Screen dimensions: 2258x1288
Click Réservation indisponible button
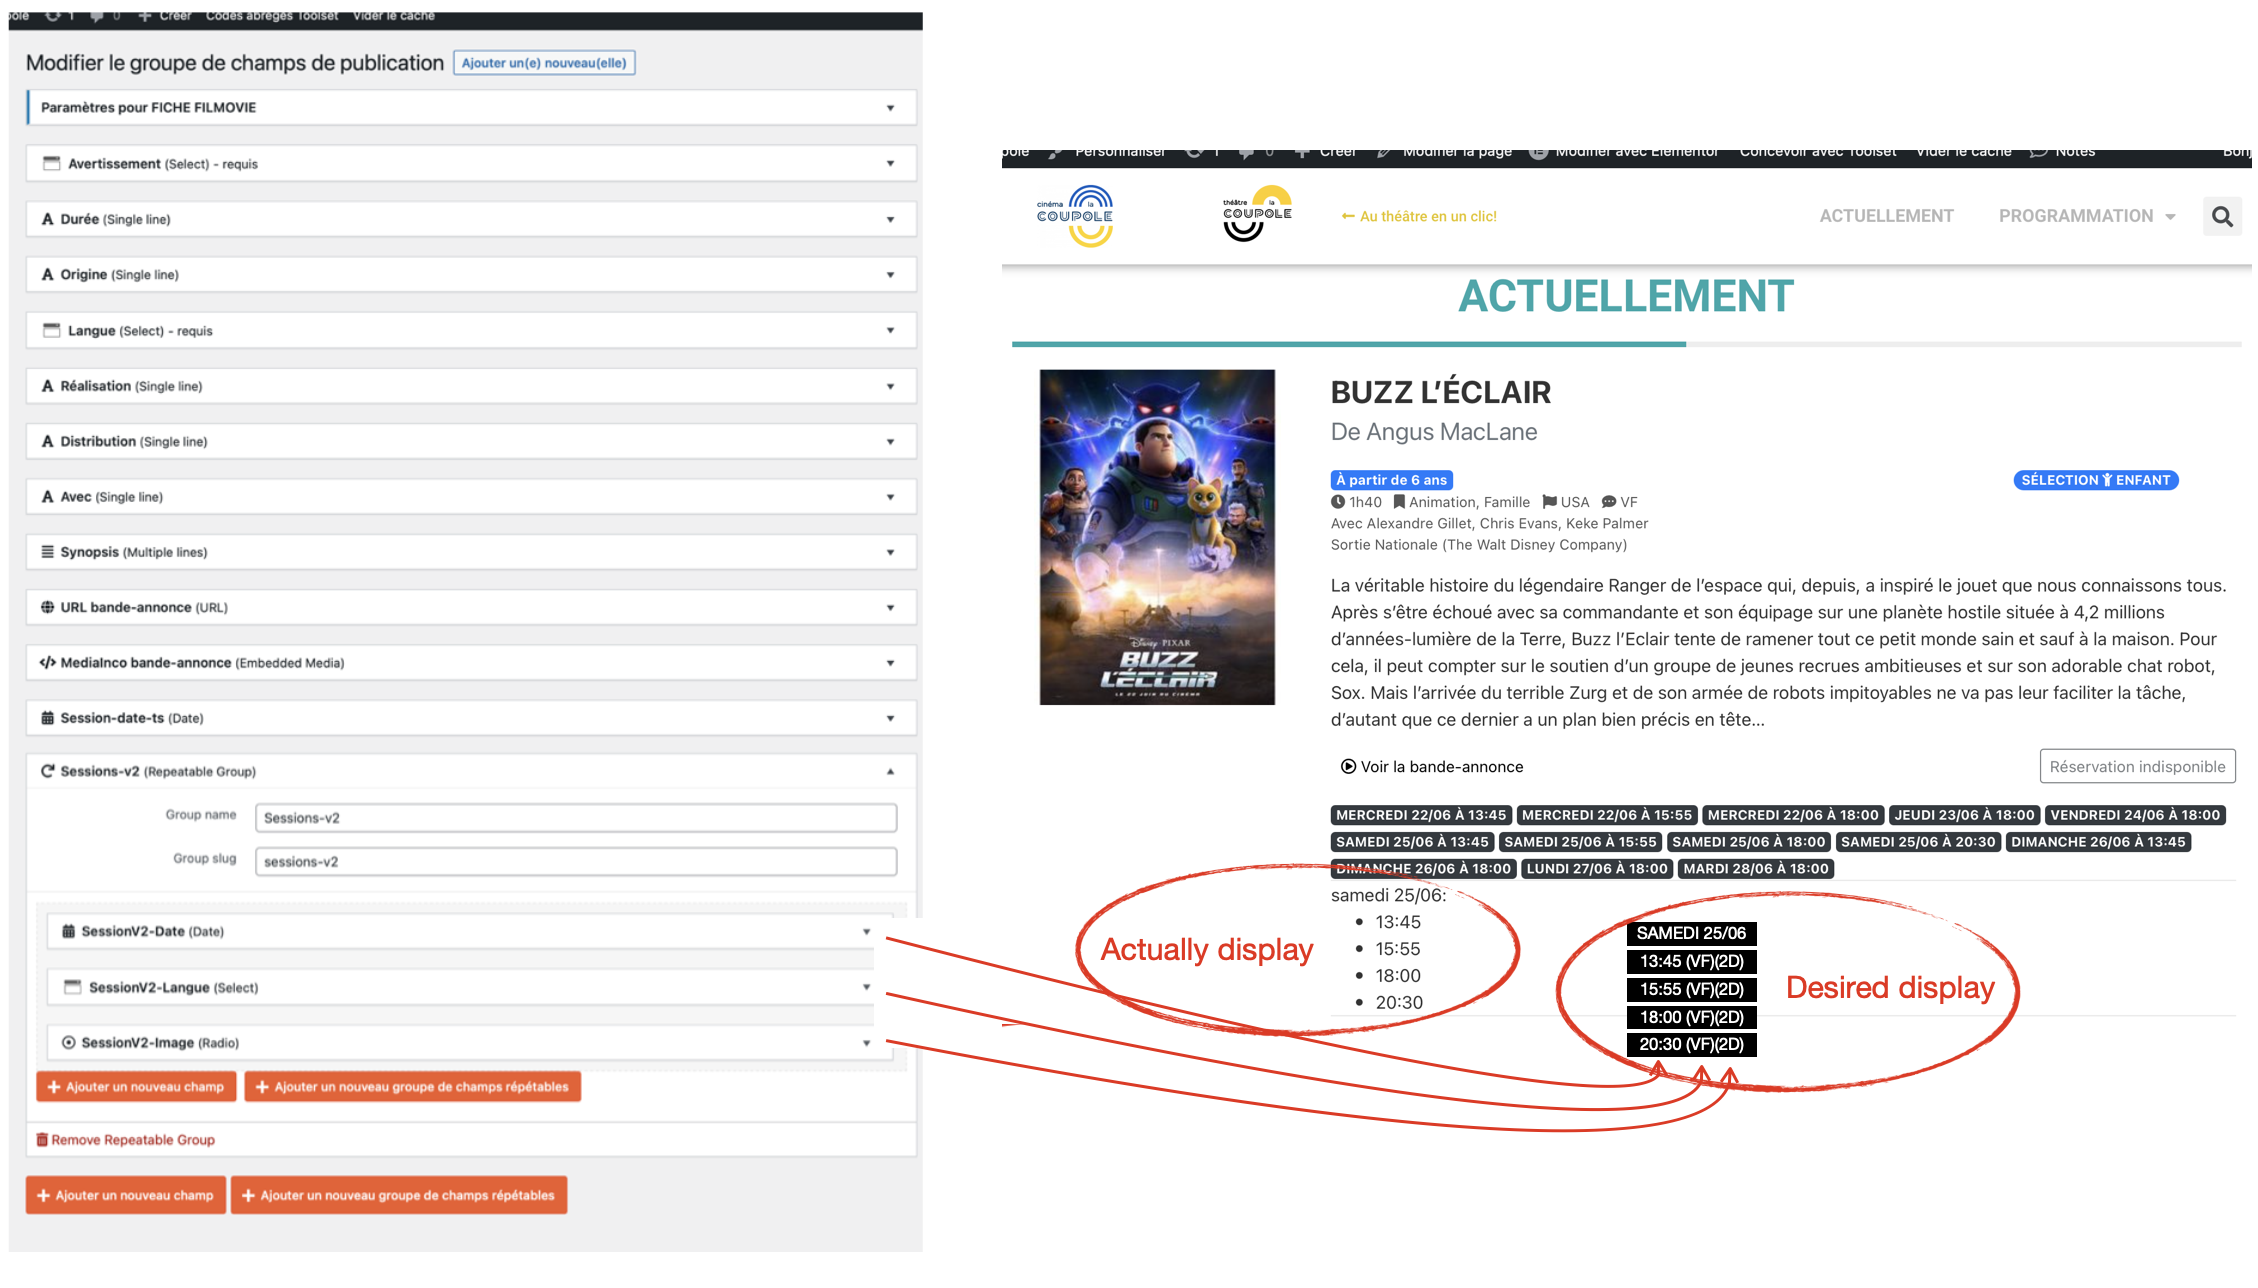tap(2137, 767)
